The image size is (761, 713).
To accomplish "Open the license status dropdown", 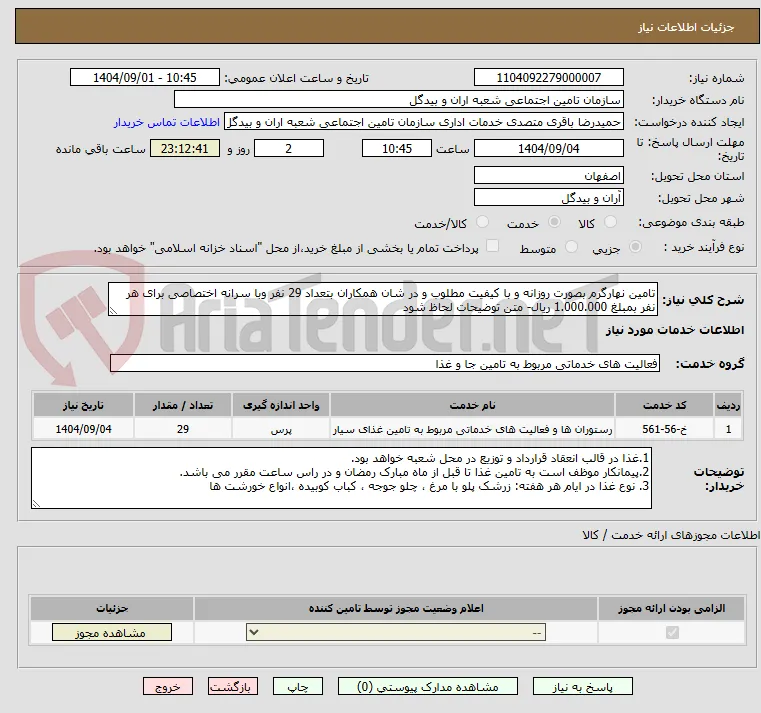I will [x=396, y=632].
